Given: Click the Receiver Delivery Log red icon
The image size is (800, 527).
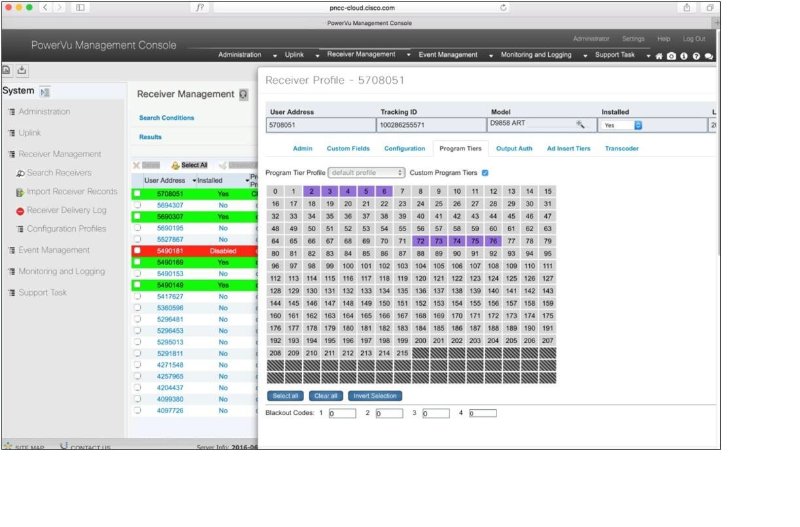Looking at the screenshot, I should coord(20,211).
